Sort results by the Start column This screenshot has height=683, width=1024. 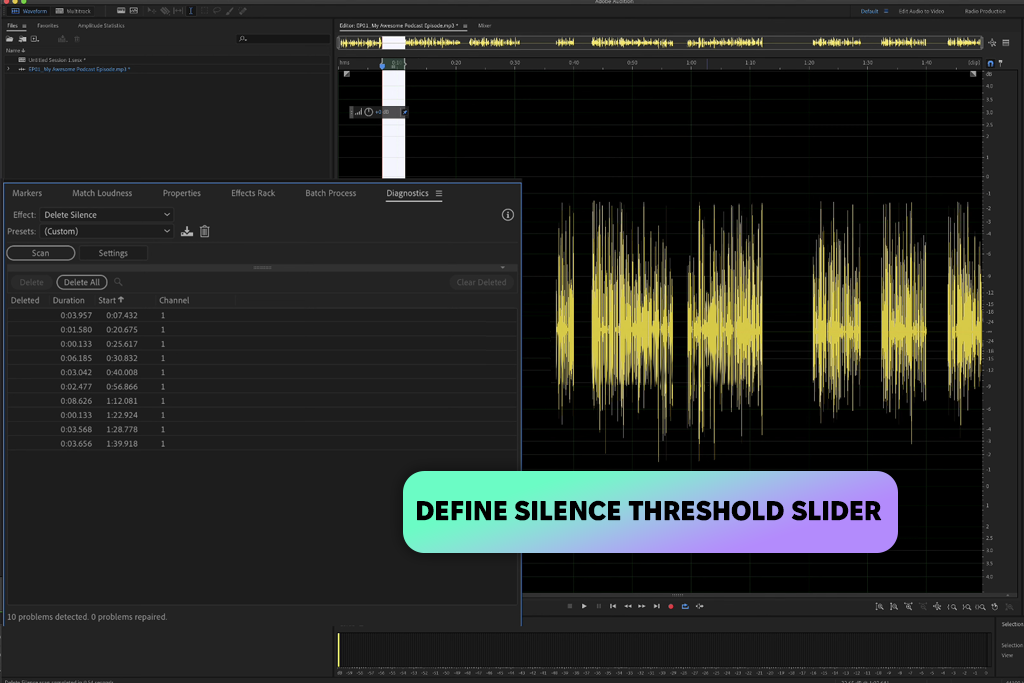pyautogui.click(x=110, y=300)
